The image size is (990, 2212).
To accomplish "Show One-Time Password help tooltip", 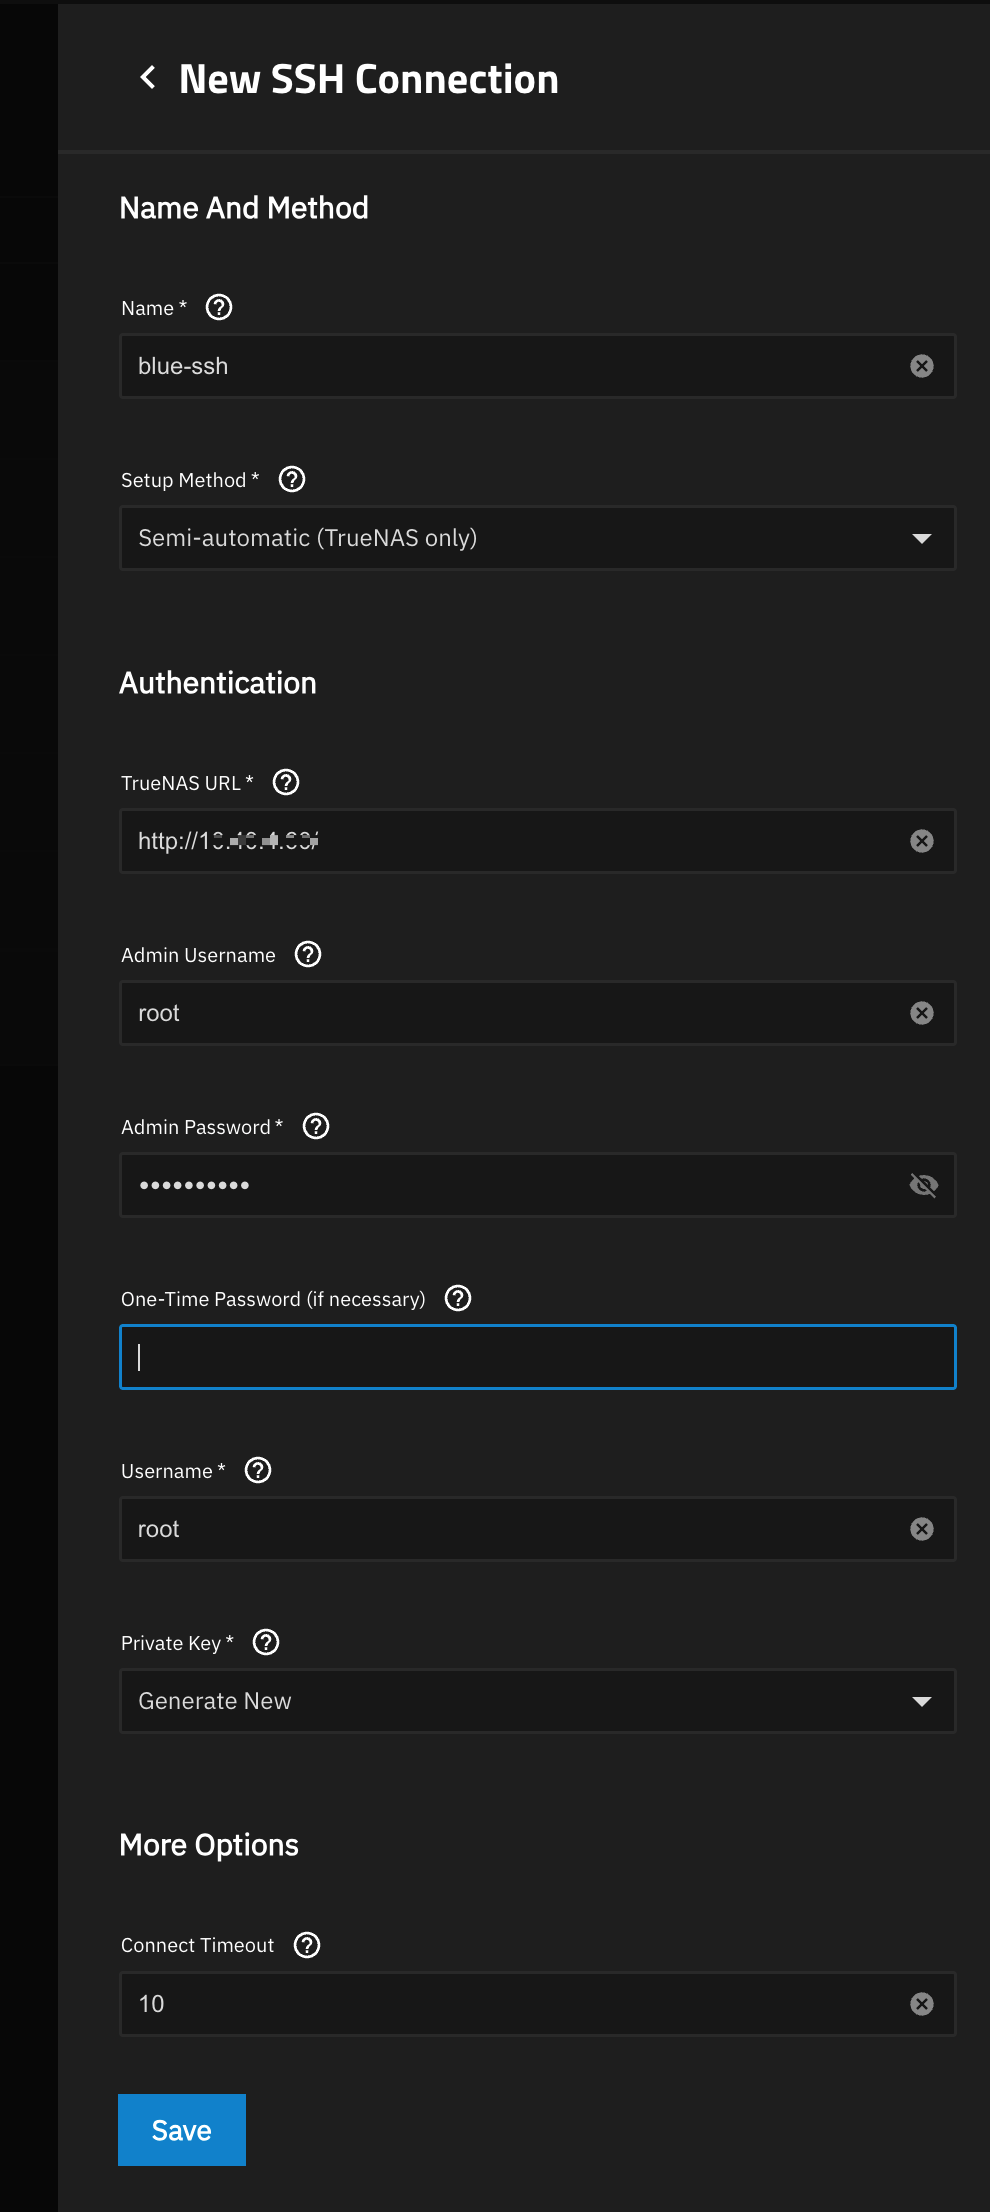I will click(458, 1298).
